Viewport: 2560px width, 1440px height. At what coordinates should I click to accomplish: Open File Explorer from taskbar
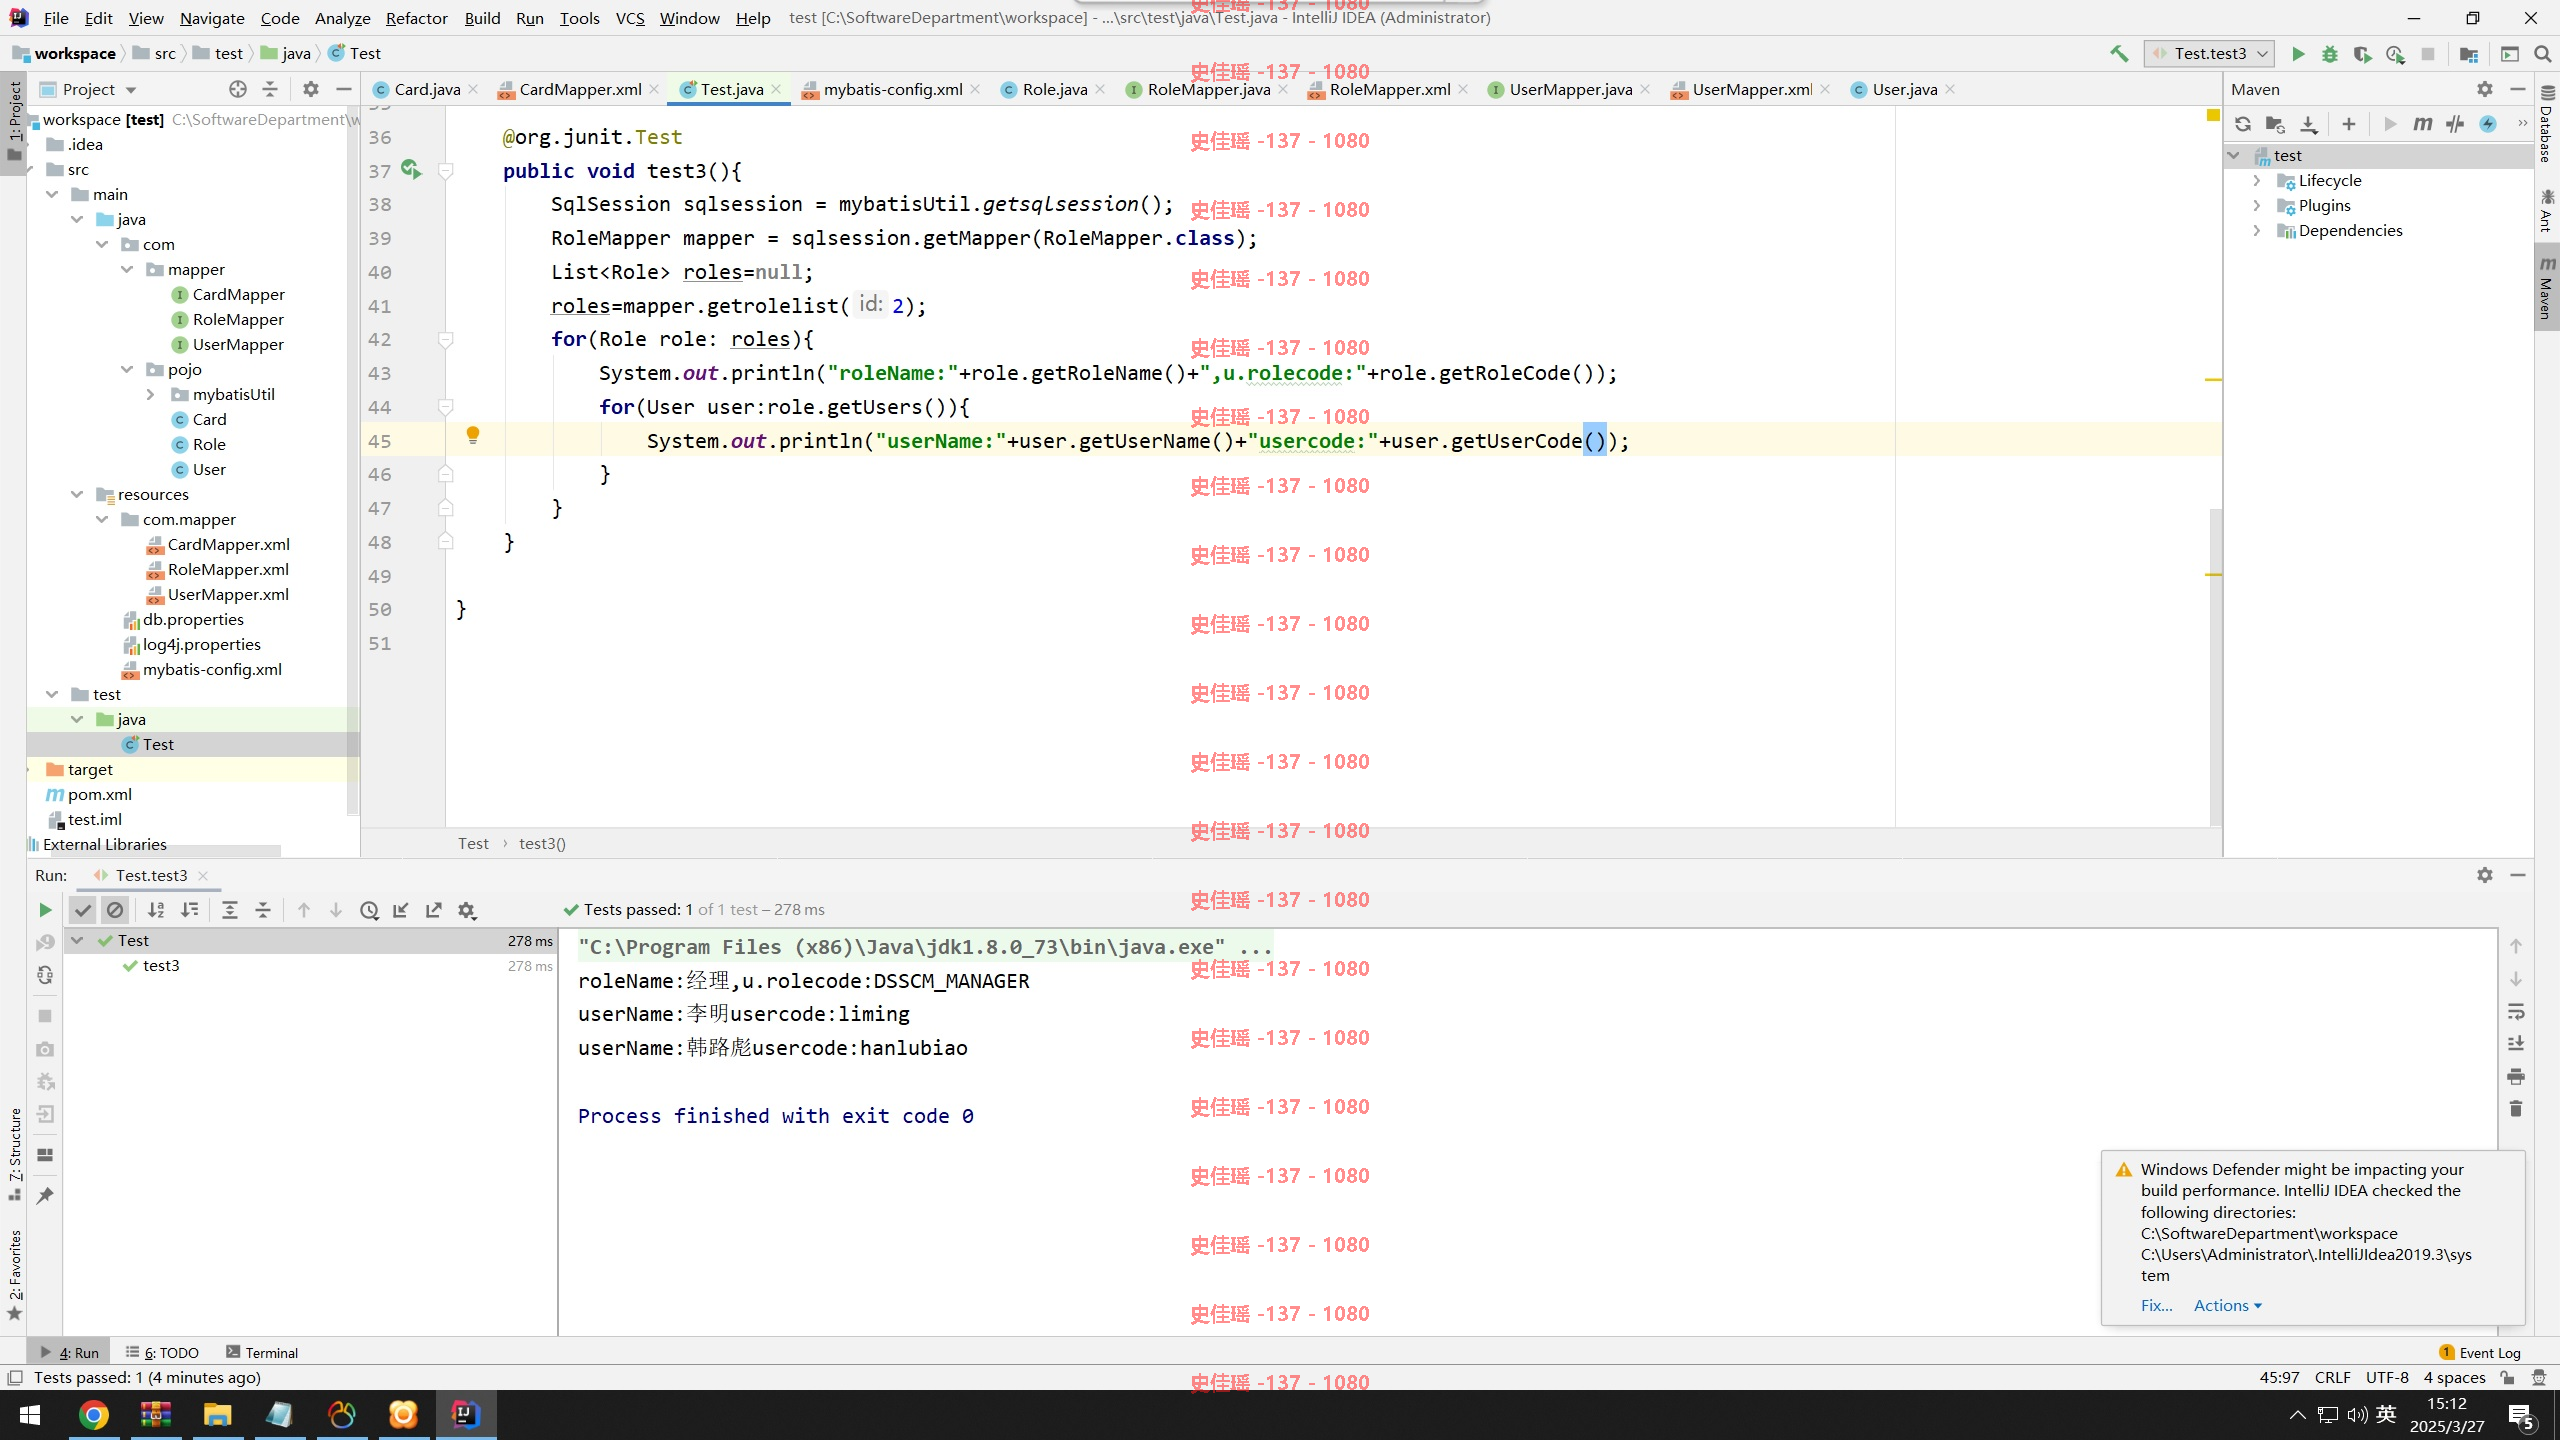tap(217, 1415)
